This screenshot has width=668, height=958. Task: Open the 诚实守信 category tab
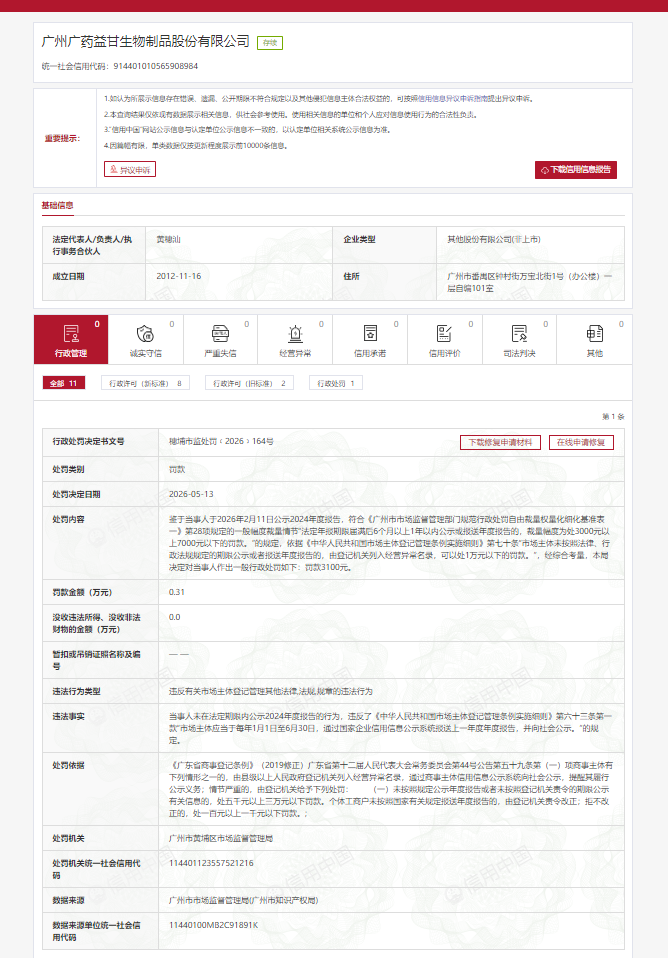(x=145, y=340)
